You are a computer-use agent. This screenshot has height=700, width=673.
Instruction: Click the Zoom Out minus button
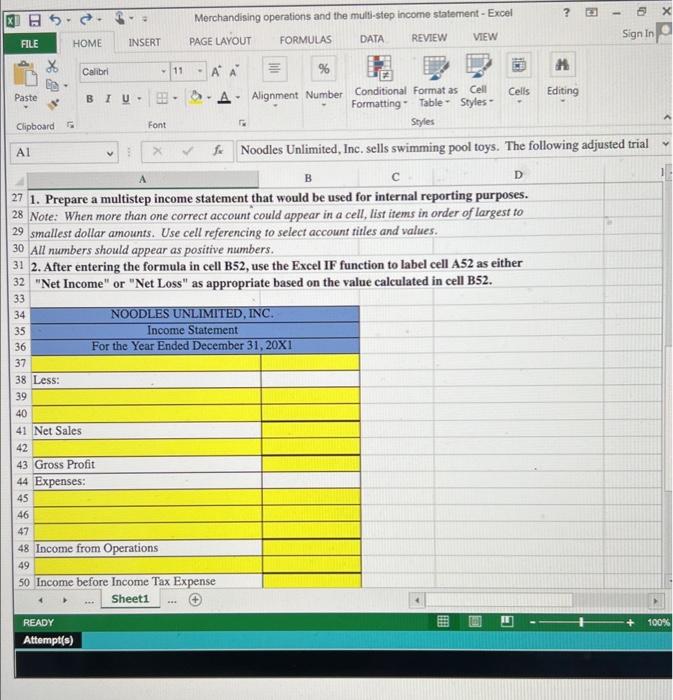point(532,622)
